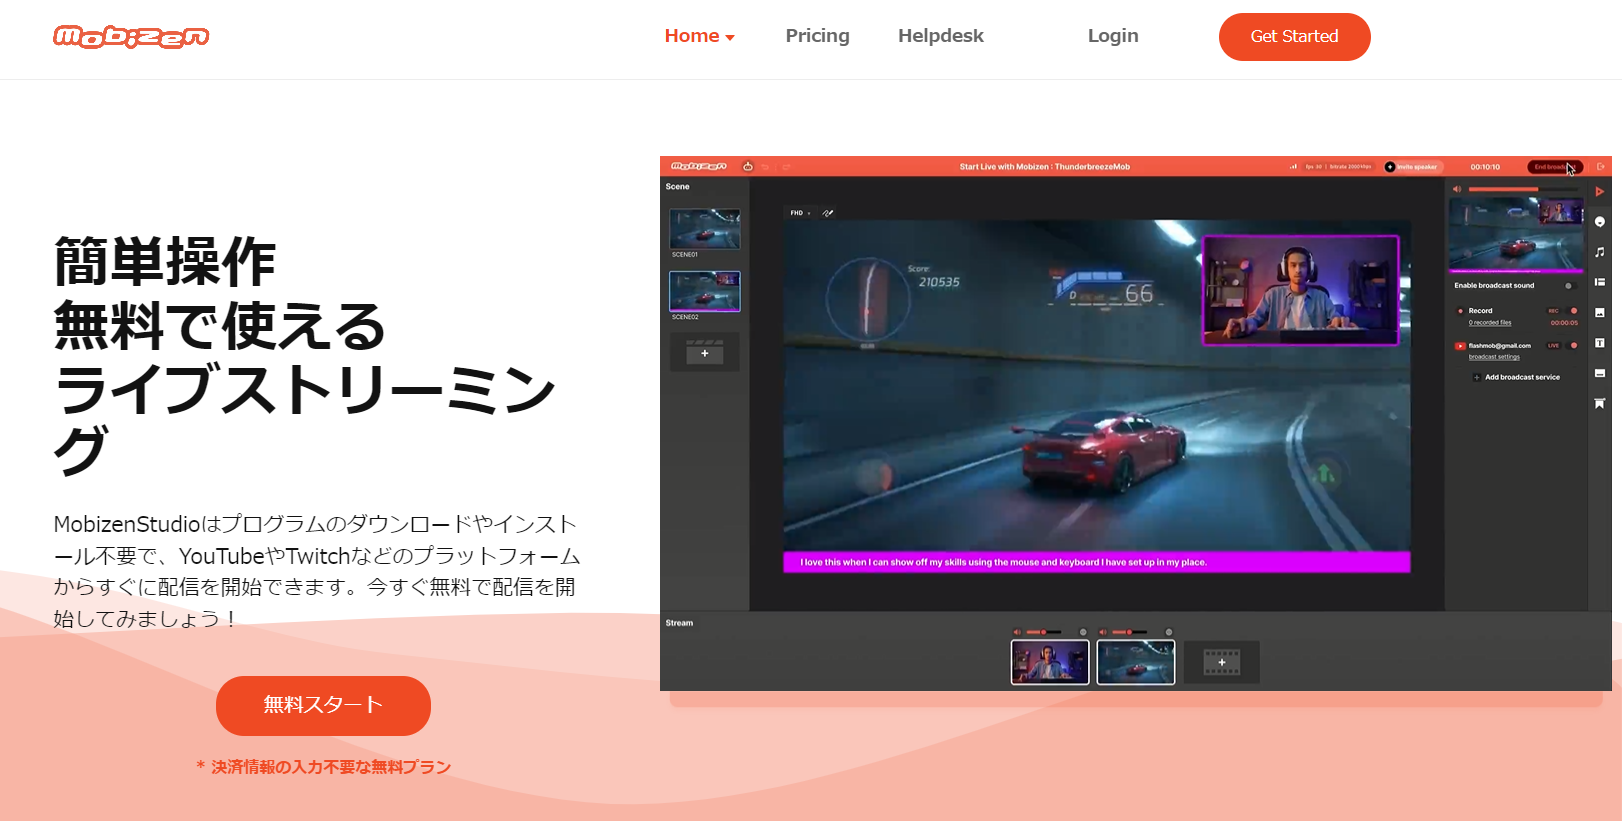Click the YouTube icon beside flashmob@gmail.com

(x=1460, y=346)
